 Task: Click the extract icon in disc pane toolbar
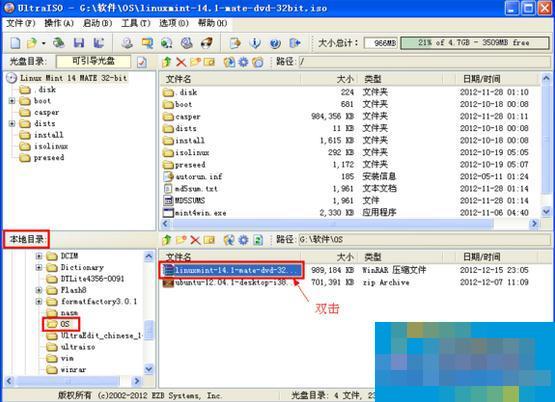tap(229, 62)
